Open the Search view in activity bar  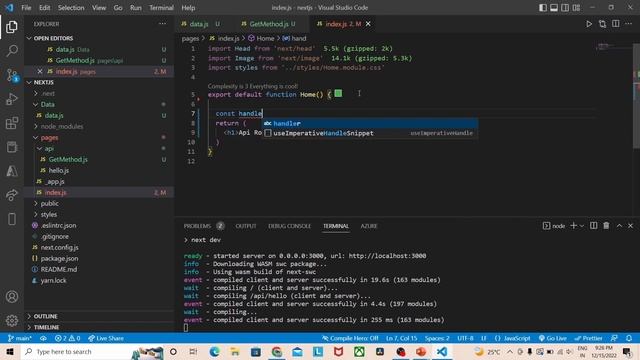pos(12,51)
